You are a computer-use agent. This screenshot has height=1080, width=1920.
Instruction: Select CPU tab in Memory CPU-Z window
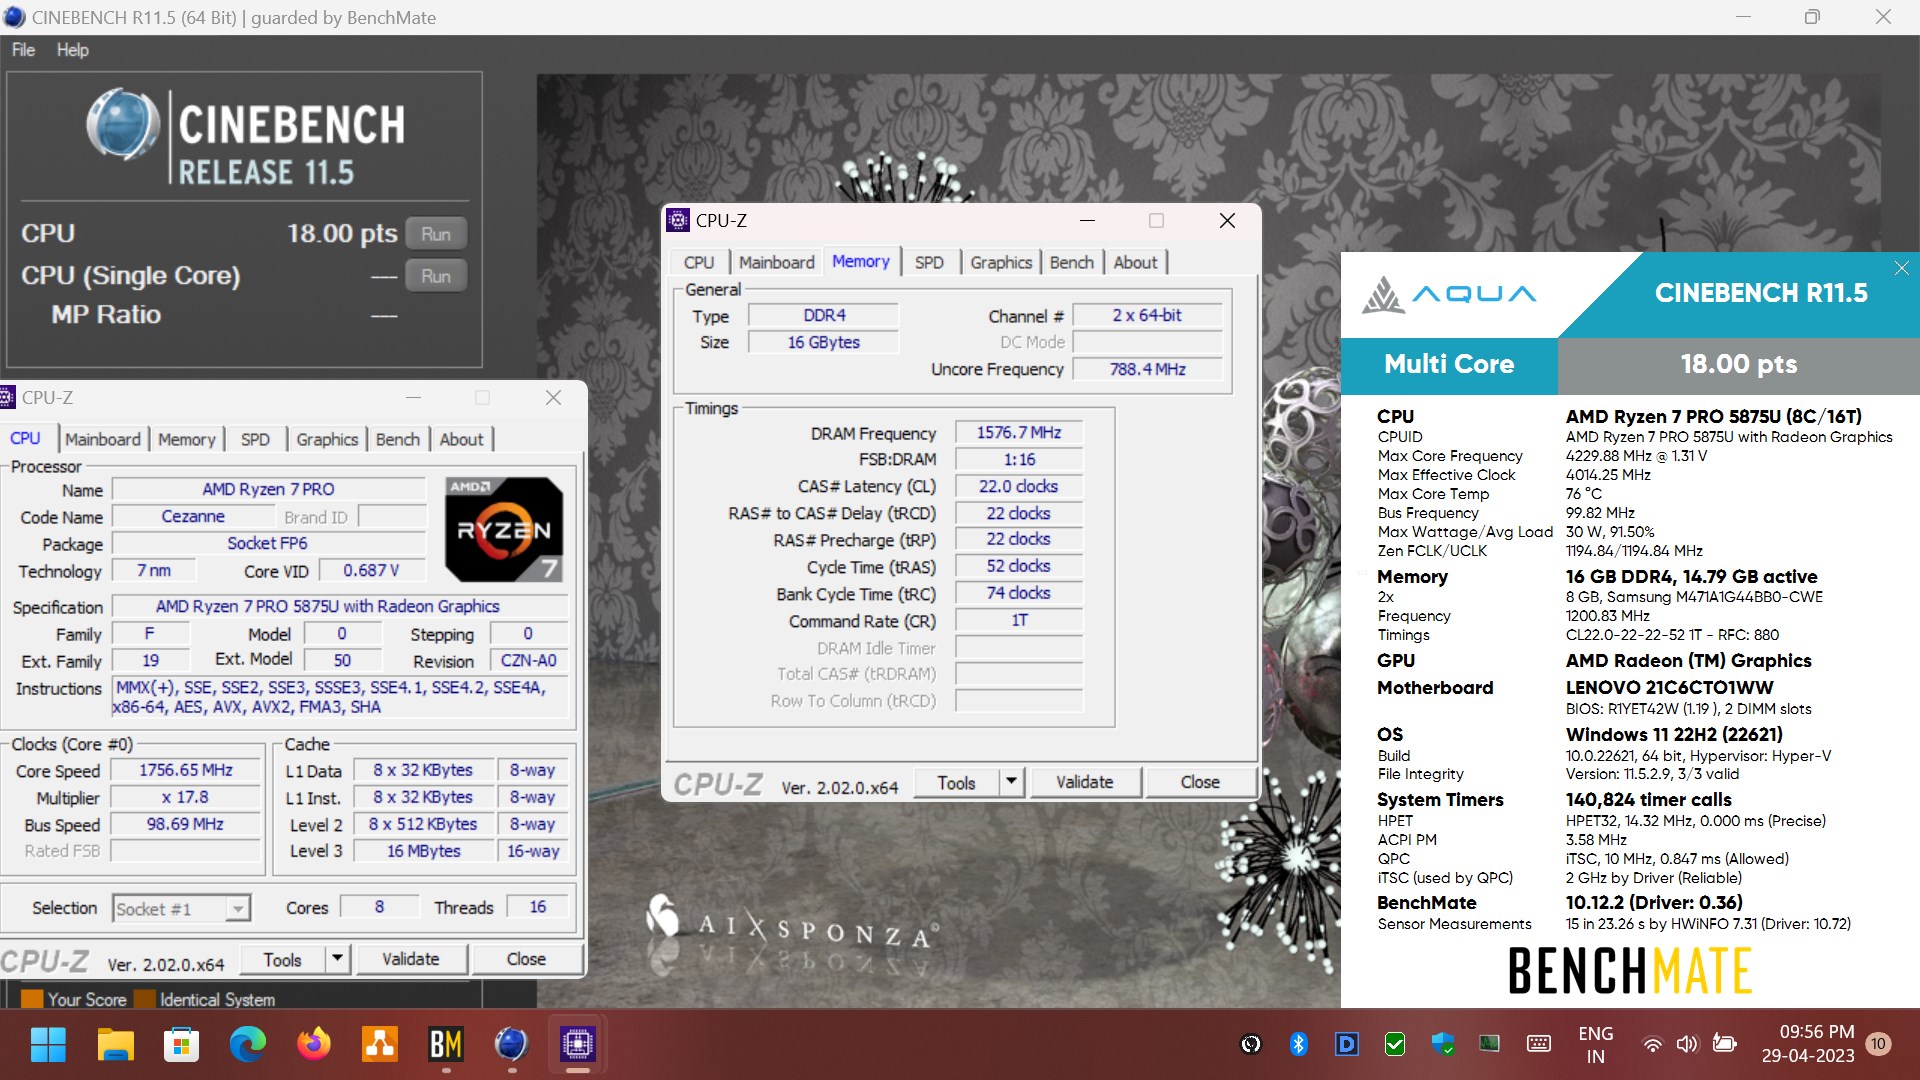click(699, 262)
